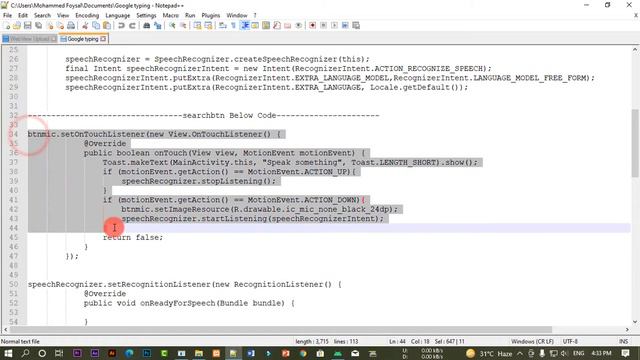Open the Windows notification center
The width and height of the screenshot is (640, 360).
tap(625, 353)
